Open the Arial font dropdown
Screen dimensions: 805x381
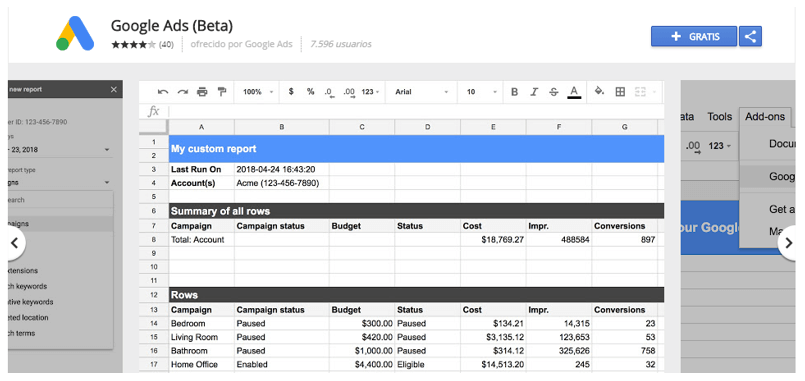tap(422, 92)
